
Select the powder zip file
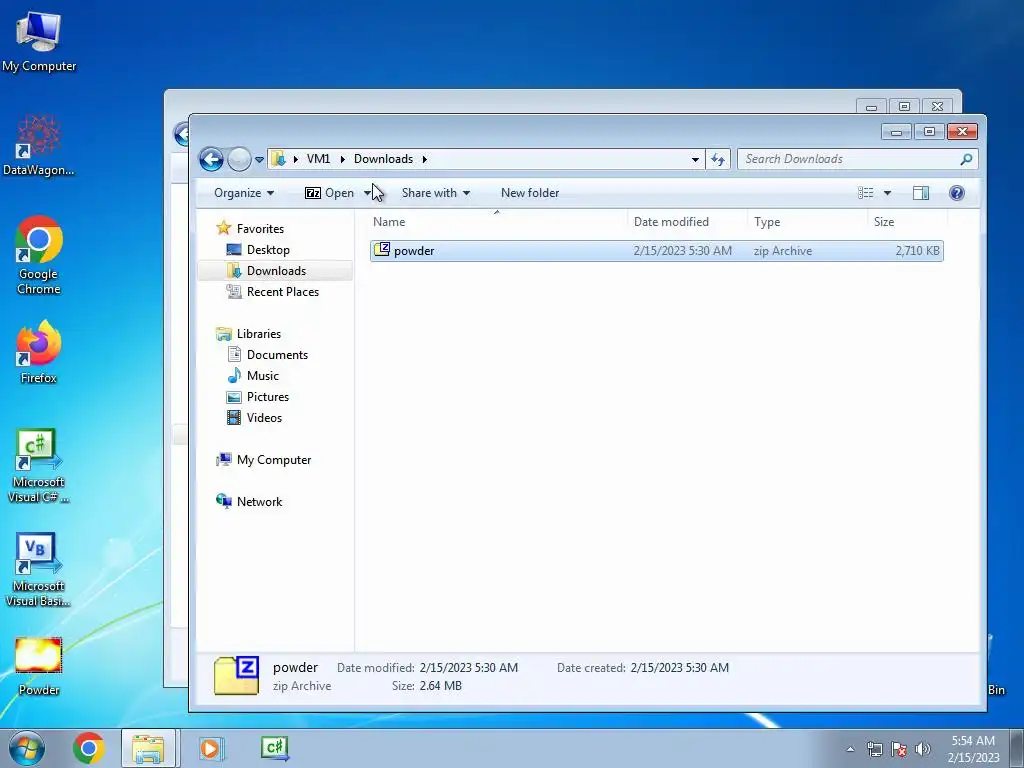[x=656, y=251]
